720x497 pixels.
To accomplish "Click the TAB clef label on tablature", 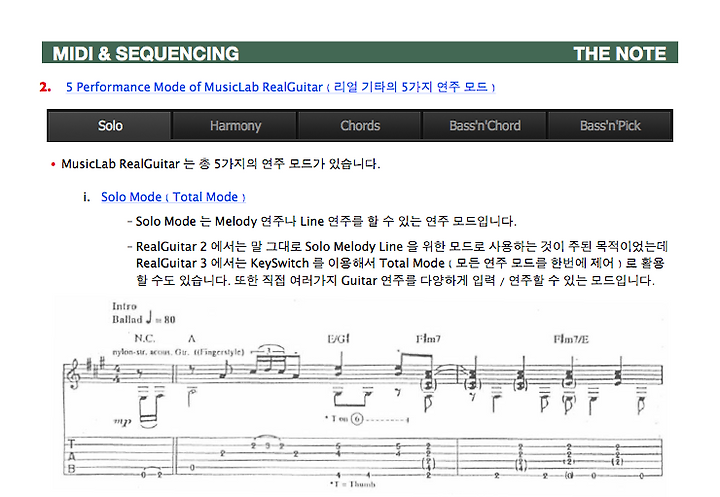I will [71, 456].
